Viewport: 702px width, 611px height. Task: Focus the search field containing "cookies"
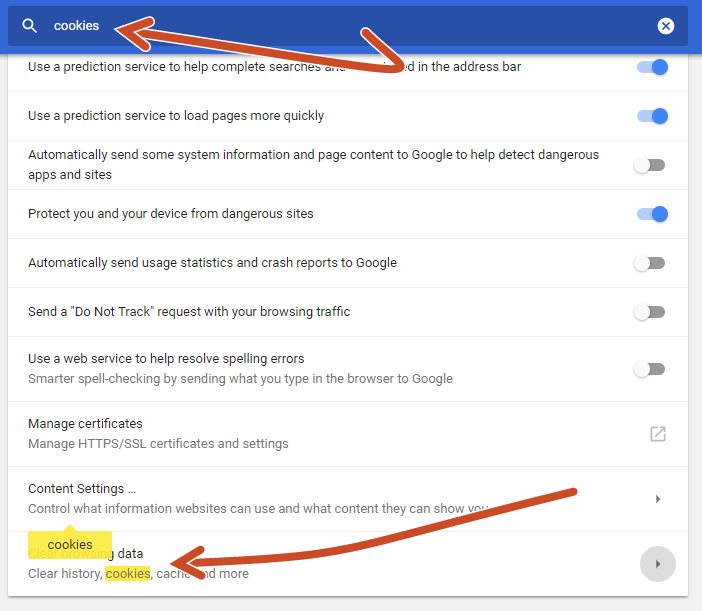300,26
